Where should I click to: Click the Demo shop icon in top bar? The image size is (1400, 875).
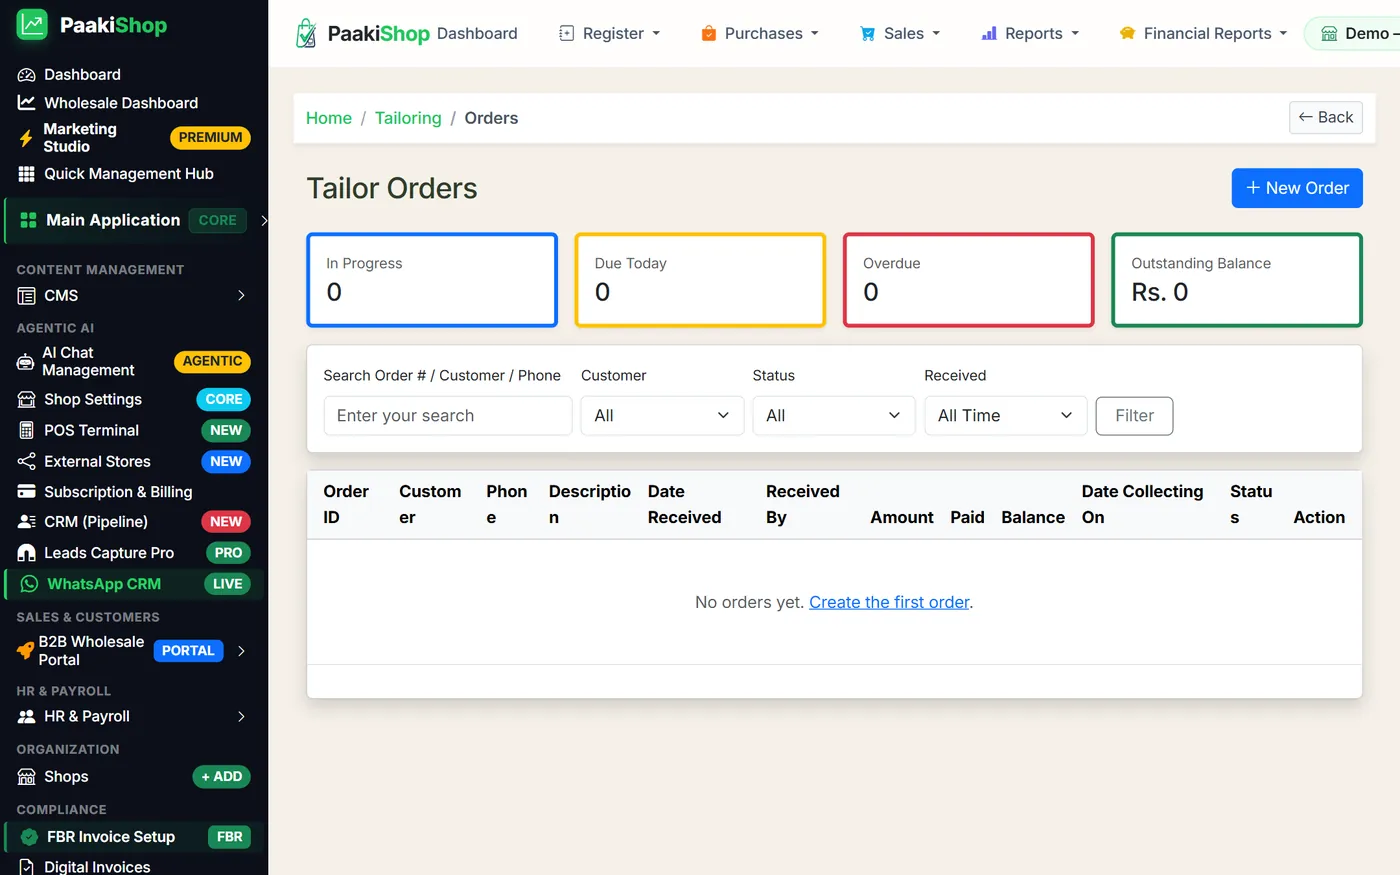[1329, 34]
